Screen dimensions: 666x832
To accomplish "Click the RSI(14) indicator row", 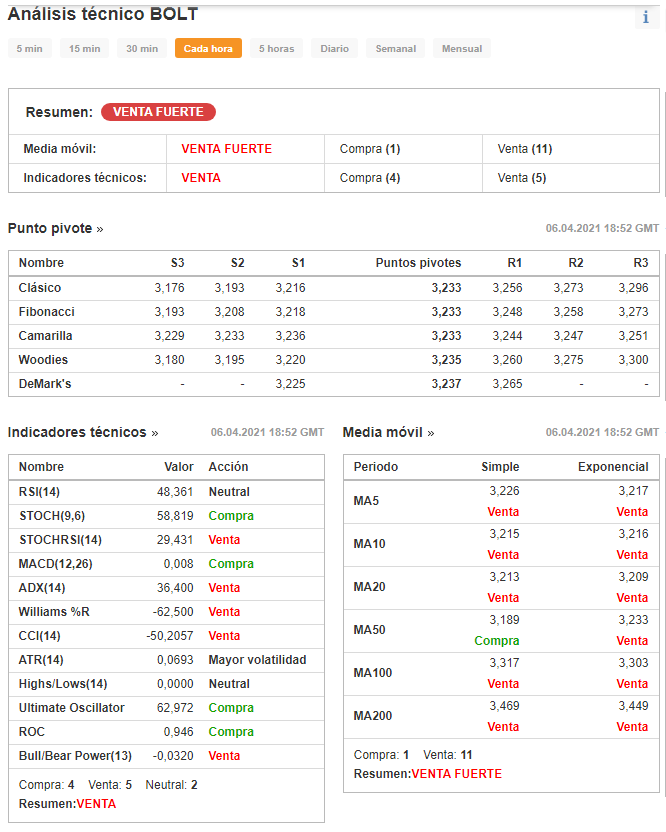I will [x=40, y=492].
